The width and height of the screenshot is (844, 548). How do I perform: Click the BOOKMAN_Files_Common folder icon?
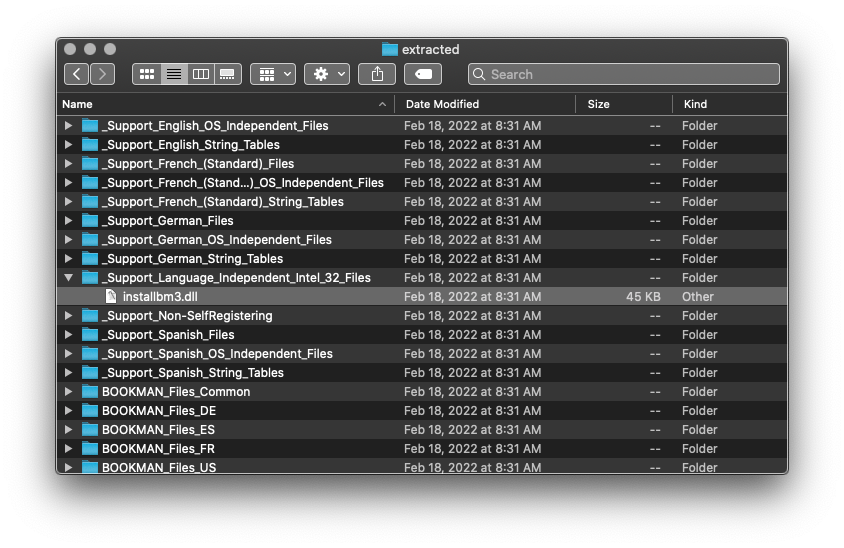tap(90, 392)
